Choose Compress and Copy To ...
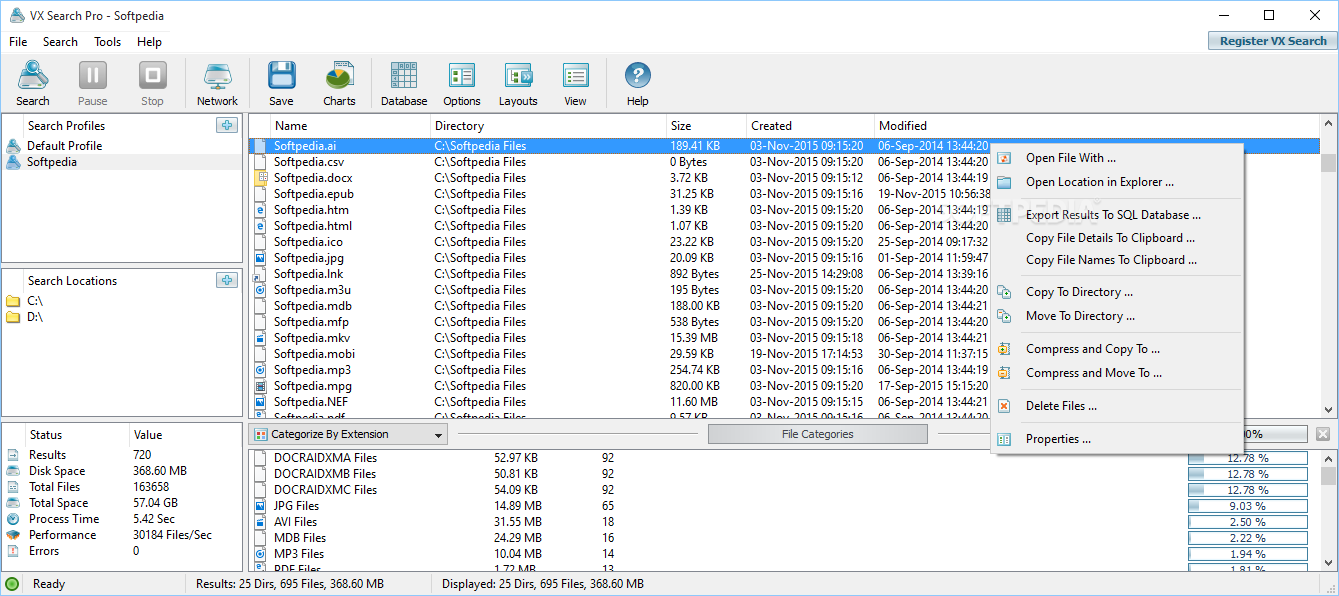Screen dimensions: 1339x596 (1117, 349)
